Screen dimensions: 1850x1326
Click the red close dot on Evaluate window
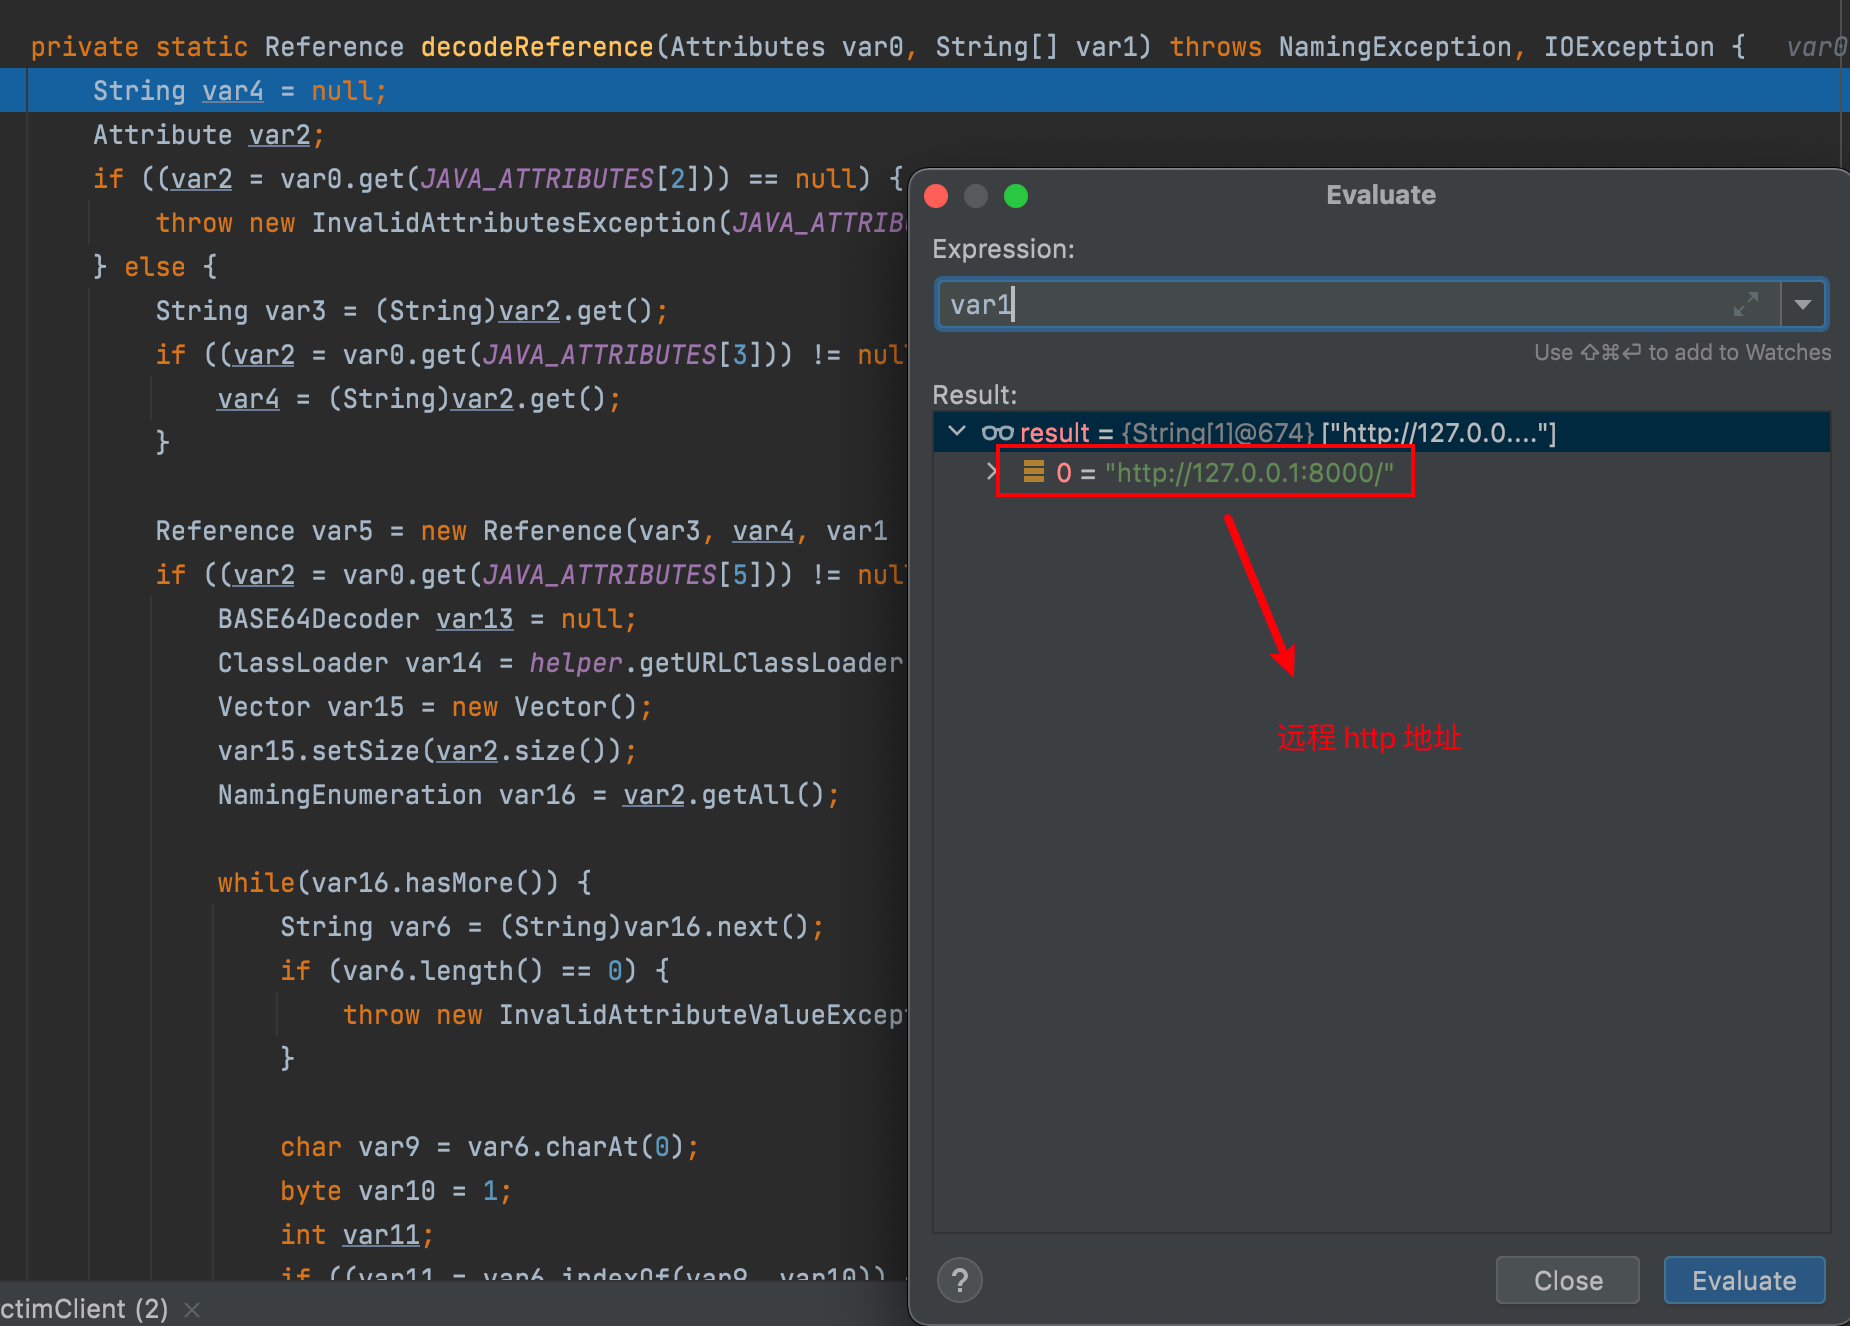(937, 196)
